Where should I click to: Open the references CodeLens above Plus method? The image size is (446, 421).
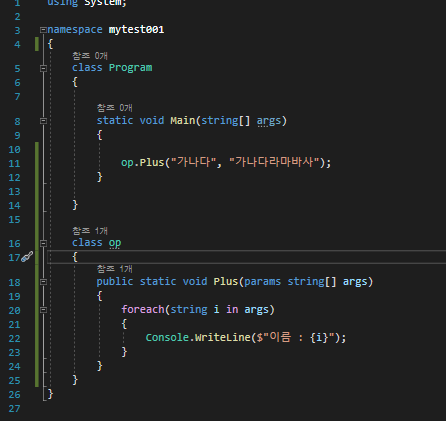pyautogui.click(x=114, y=269)
